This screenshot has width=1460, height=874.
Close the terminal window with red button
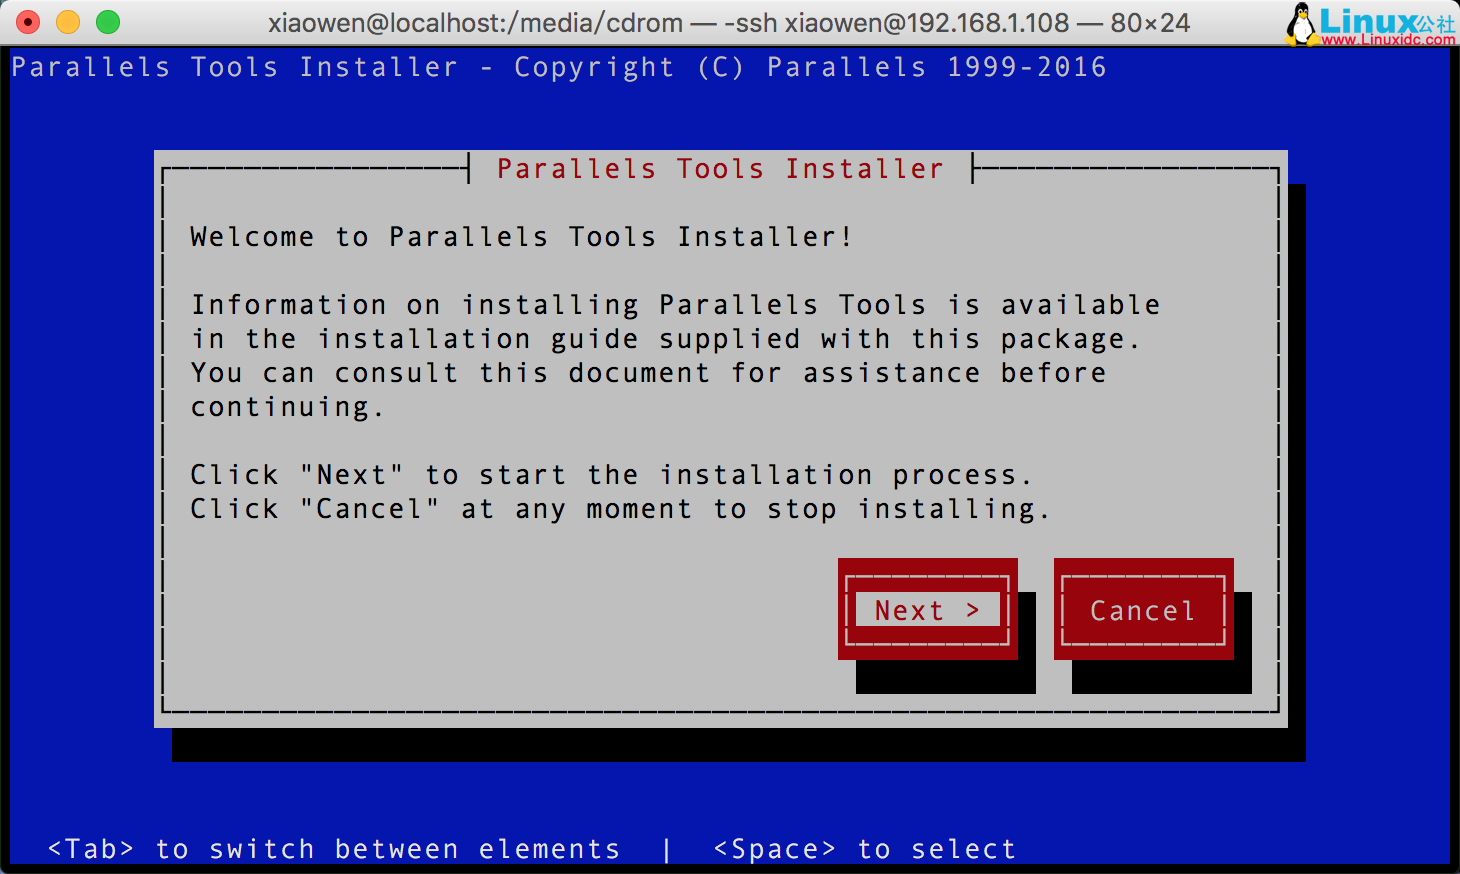[28, 21]
